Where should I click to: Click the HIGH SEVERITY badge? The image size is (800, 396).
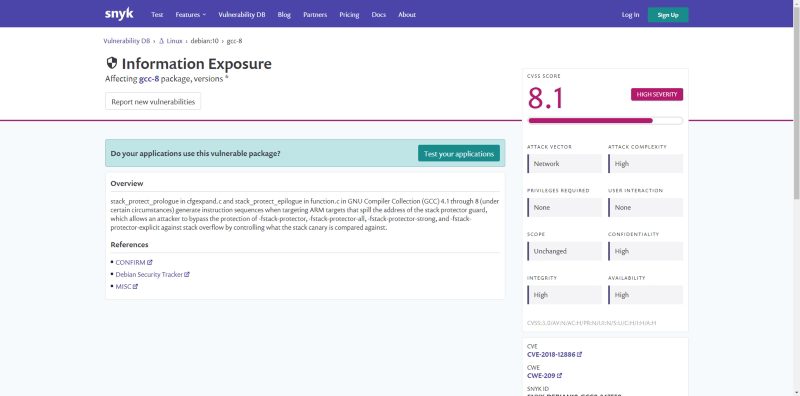pos(657,94)
